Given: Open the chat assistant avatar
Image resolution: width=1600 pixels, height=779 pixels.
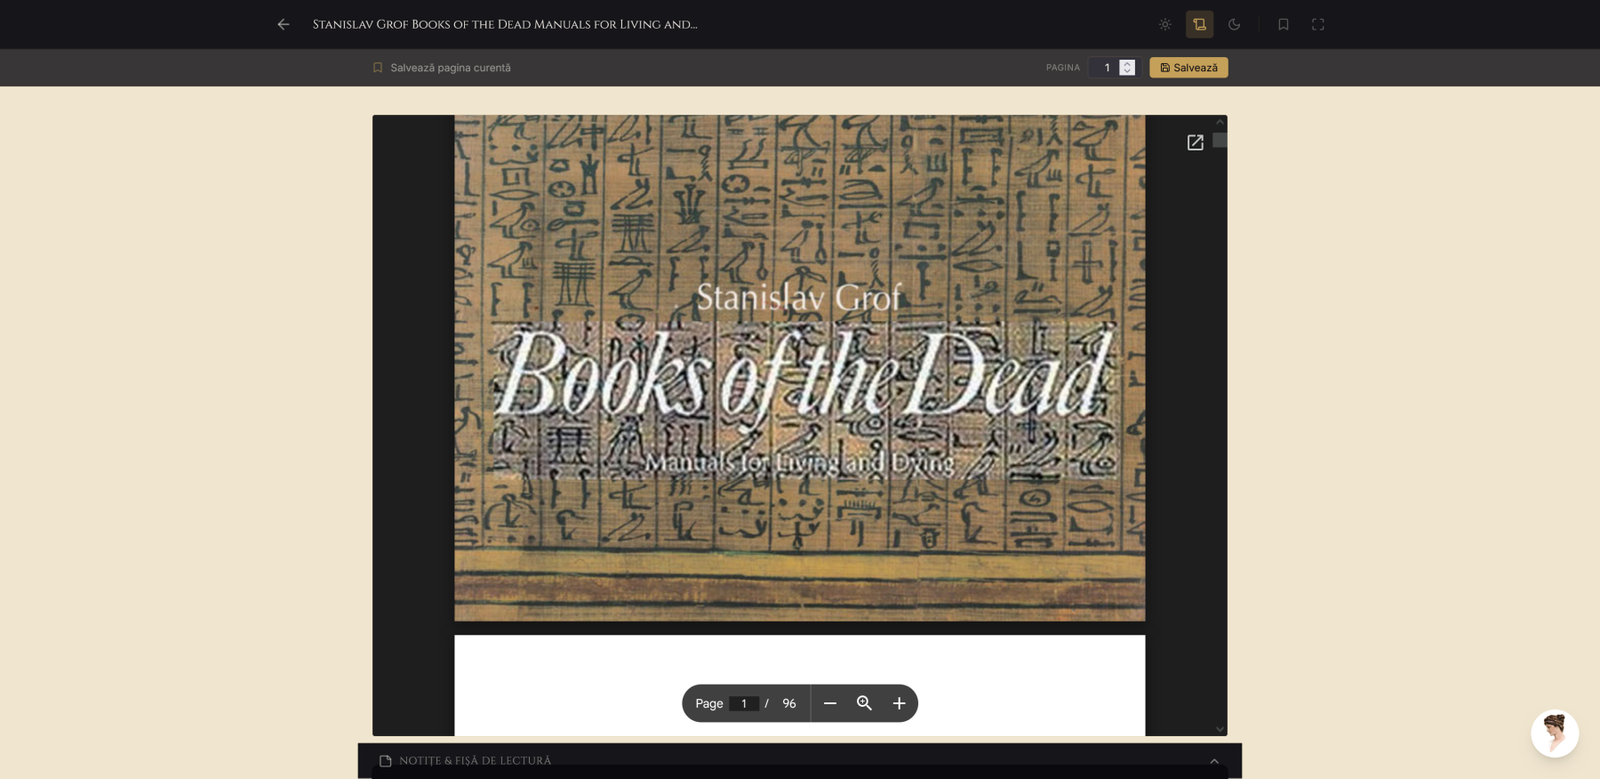Looking at the screenshot, I should (1555, 734).
